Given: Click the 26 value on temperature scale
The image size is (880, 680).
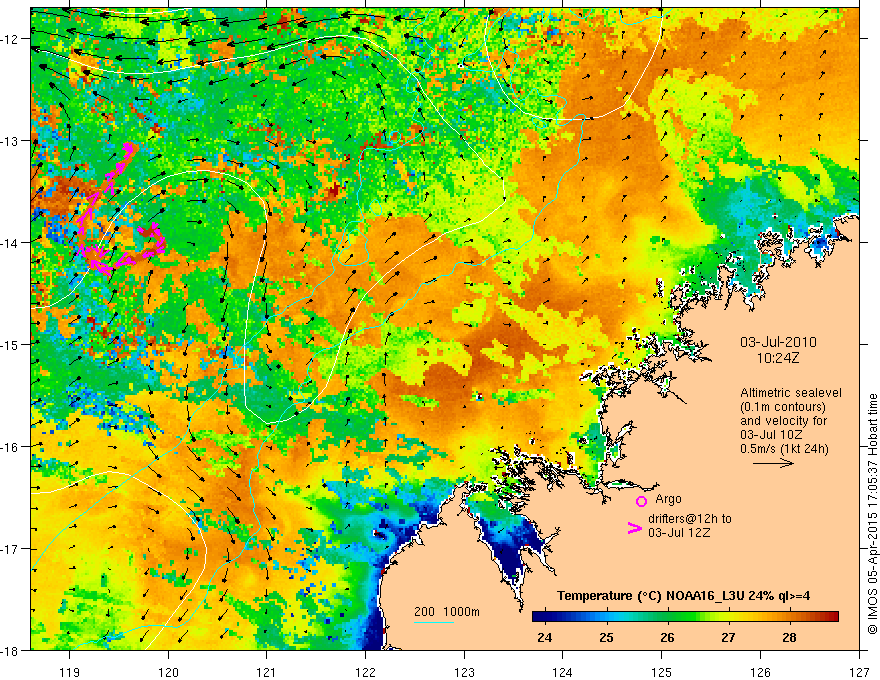Looking at the screenshot, I should pyautogui.click(x=667, y=637).
